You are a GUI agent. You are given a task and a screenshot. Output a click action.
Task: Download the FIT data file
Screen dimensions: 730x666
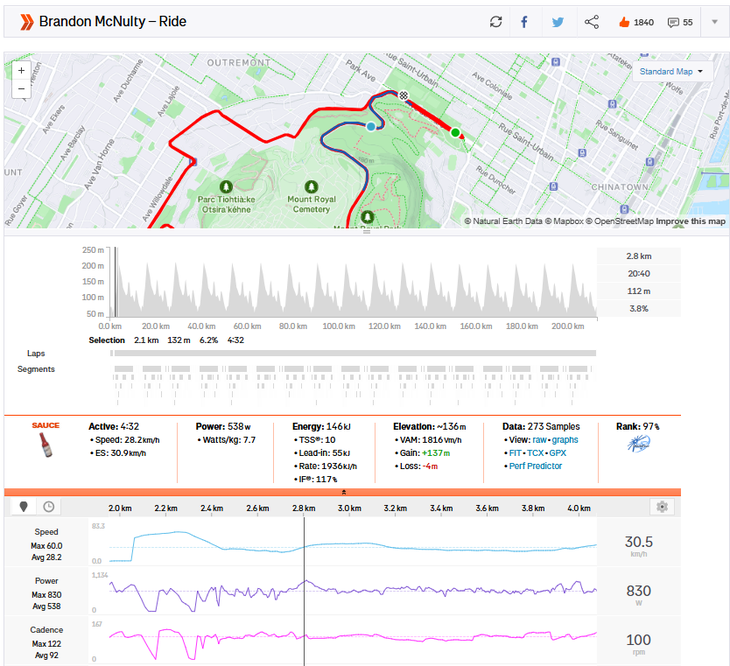pyautogui.click(x=517, y=453)
